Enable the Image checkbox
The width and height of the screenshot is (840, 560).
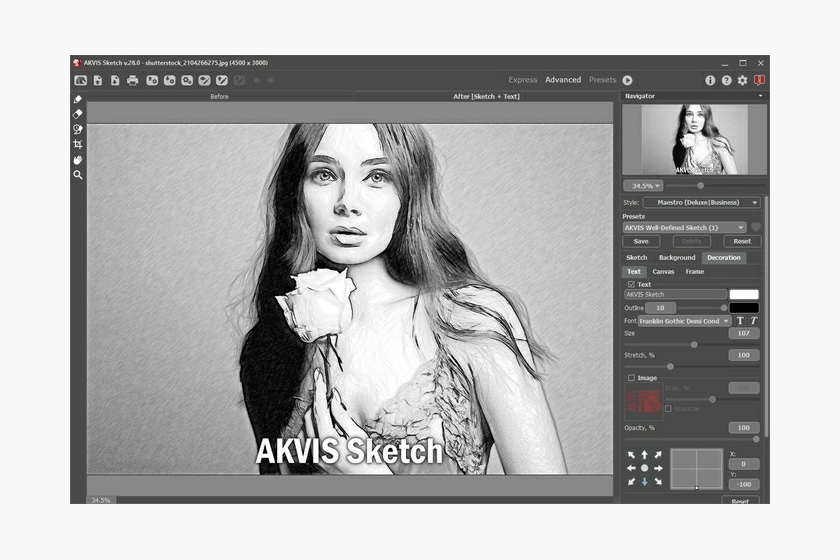tap(631, 378)
